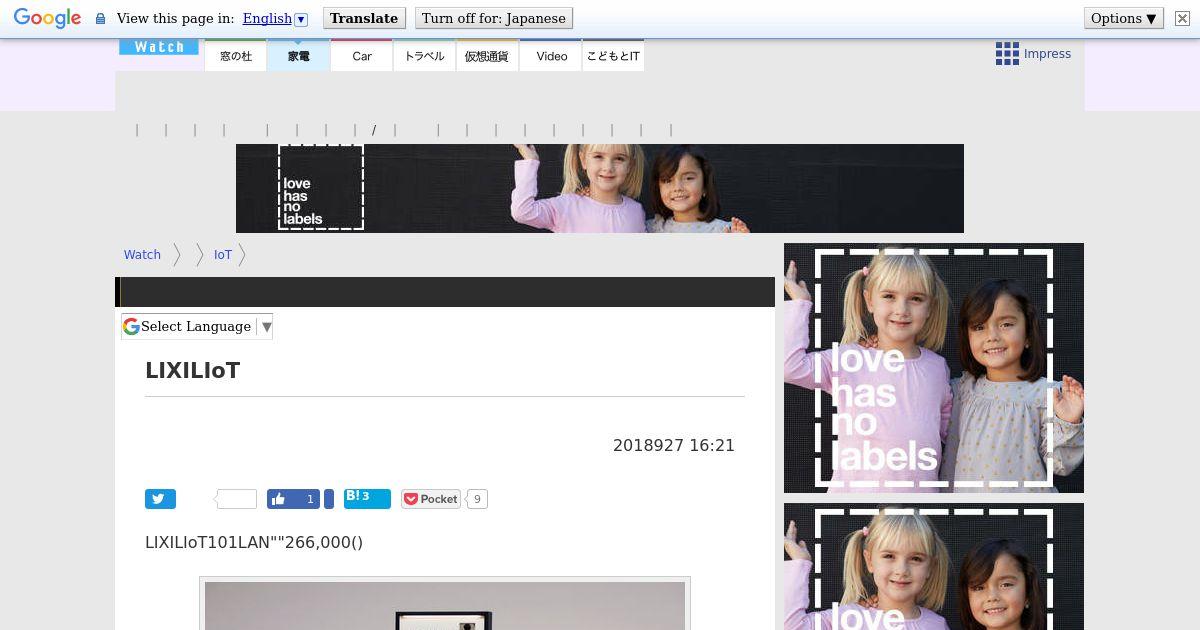
Task: Click the second sidebar ad below
Action: (x=934, y=567)
